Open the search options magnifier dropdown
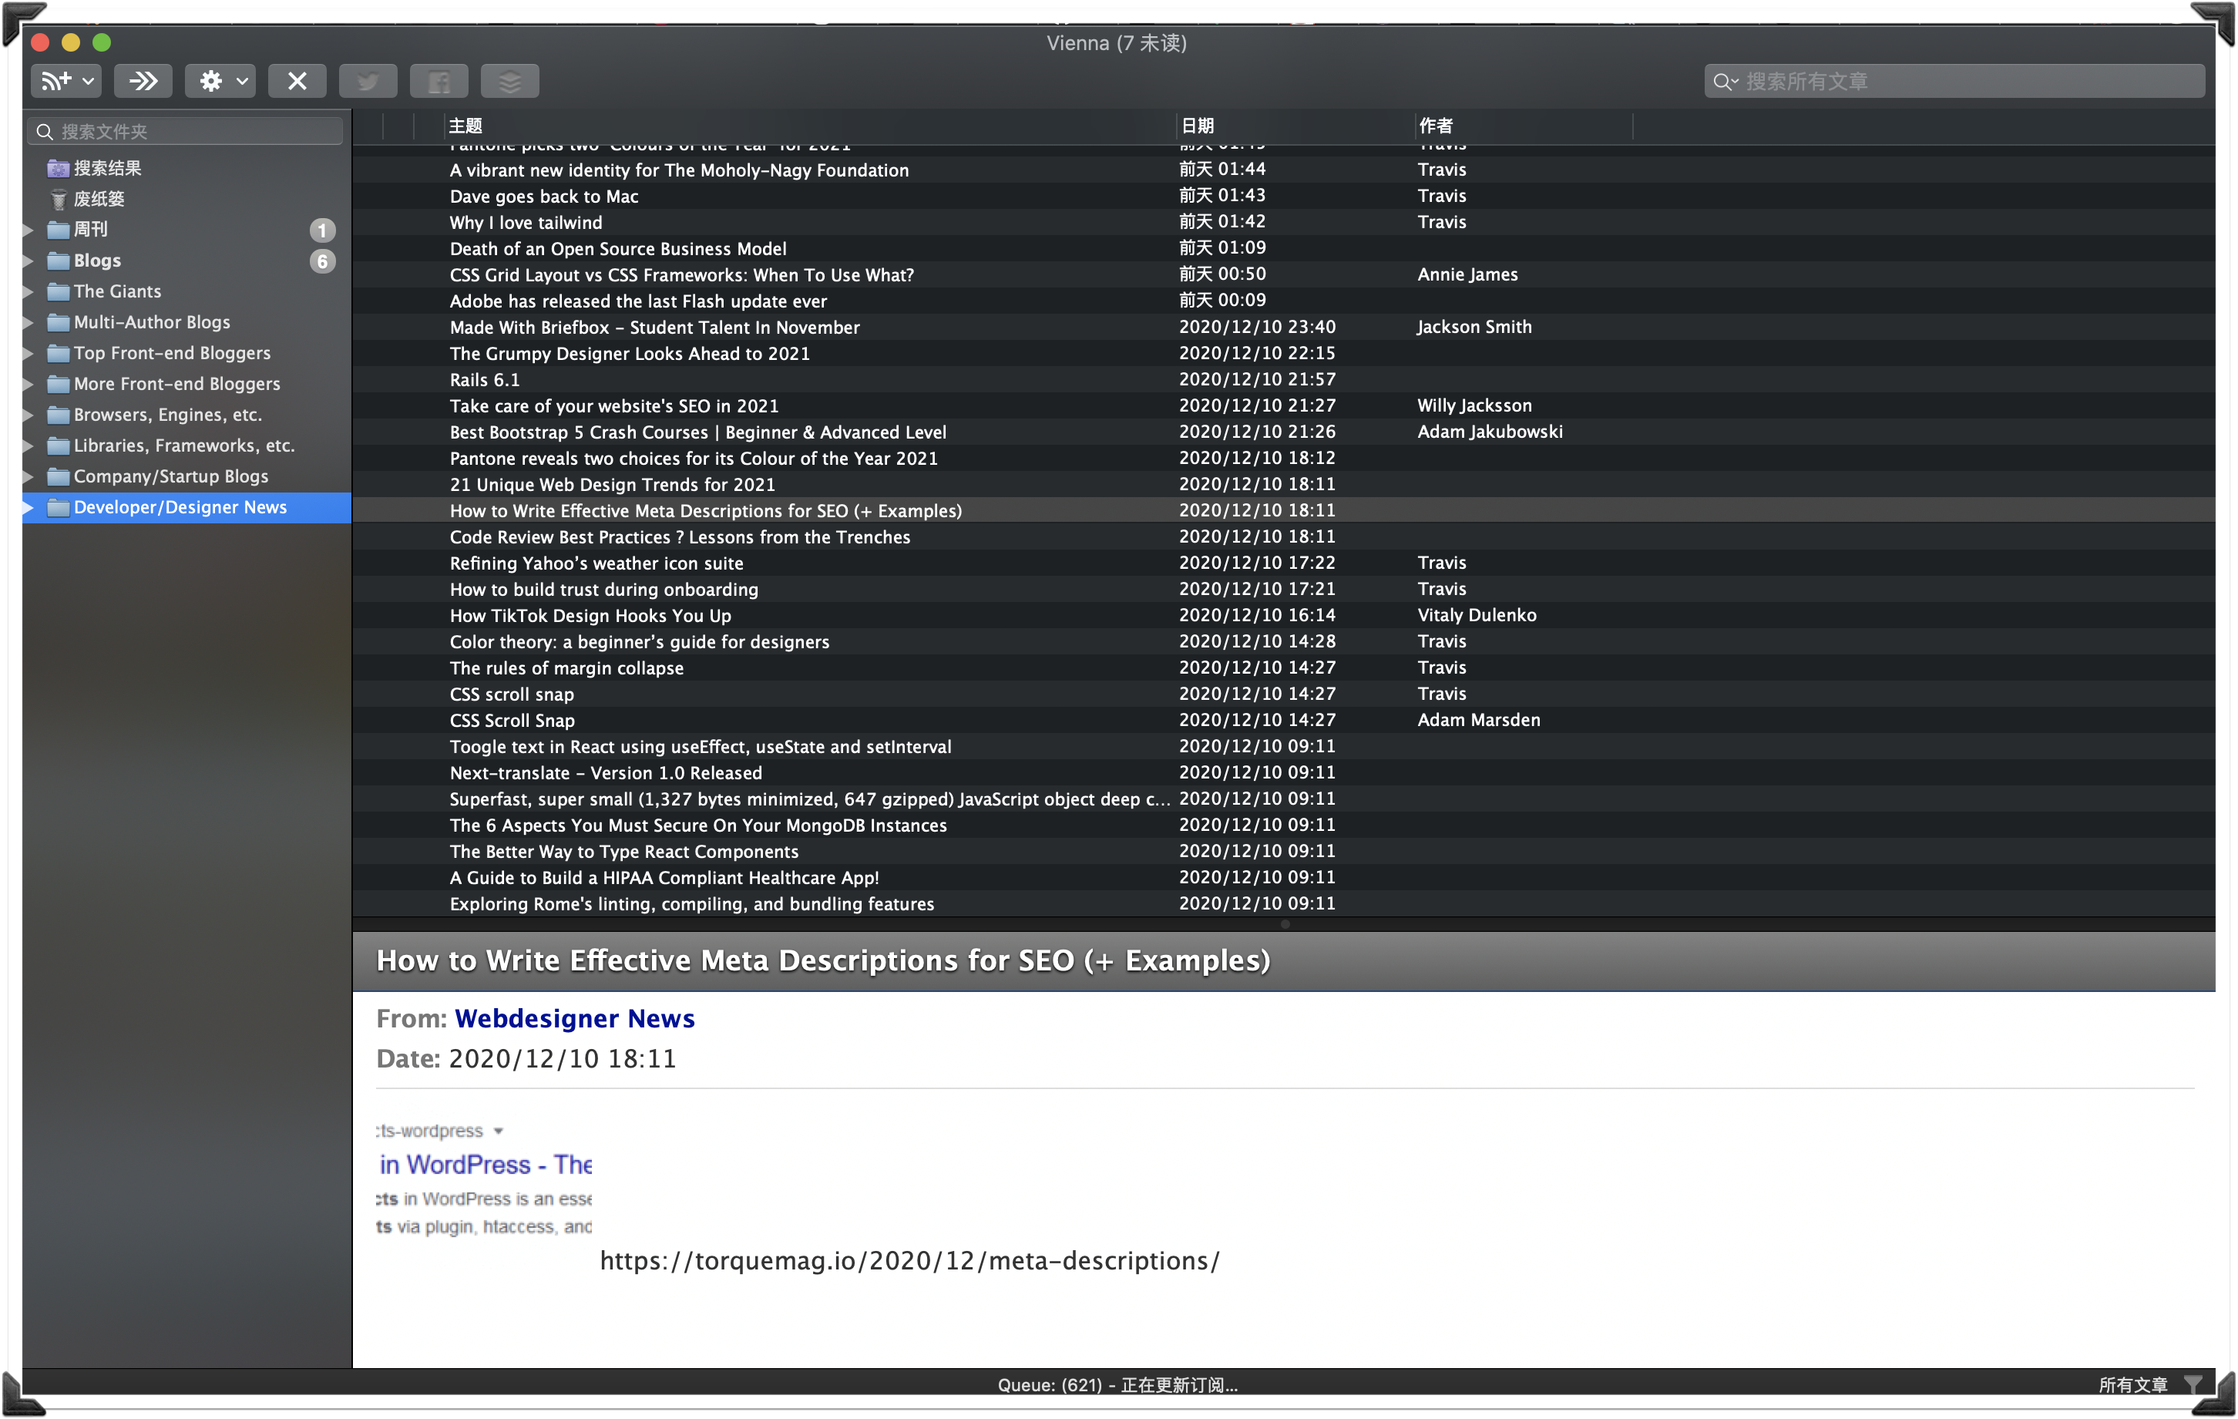Screen dimensions: 2238x1419 pos(1726,81)
